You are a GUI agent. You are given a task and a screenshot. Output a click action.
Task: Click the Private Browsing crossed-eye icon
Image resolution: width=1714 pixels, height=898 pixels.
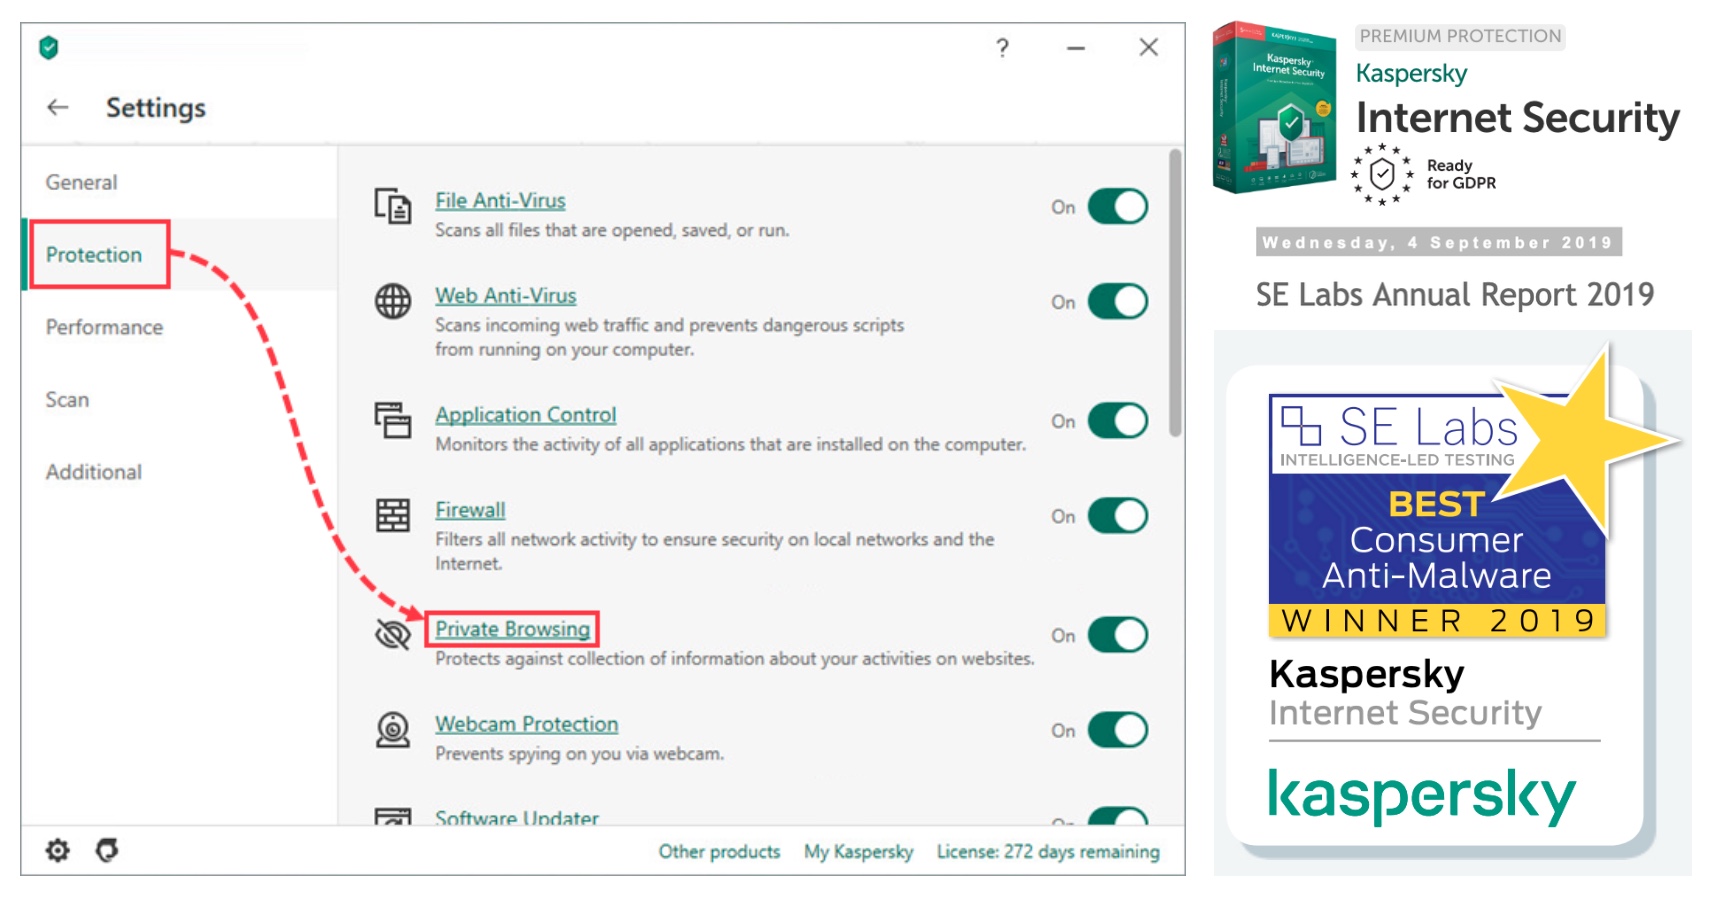393,634
